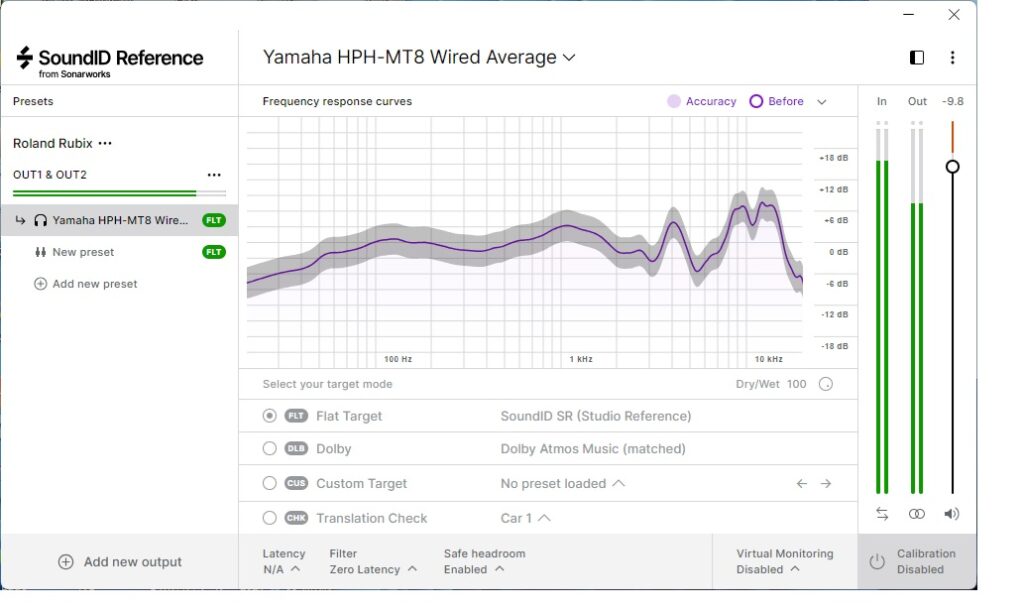Viewport: 1024px width, 611px height.
Task: Mute output using the speaker icon
Action: [951, 514]
